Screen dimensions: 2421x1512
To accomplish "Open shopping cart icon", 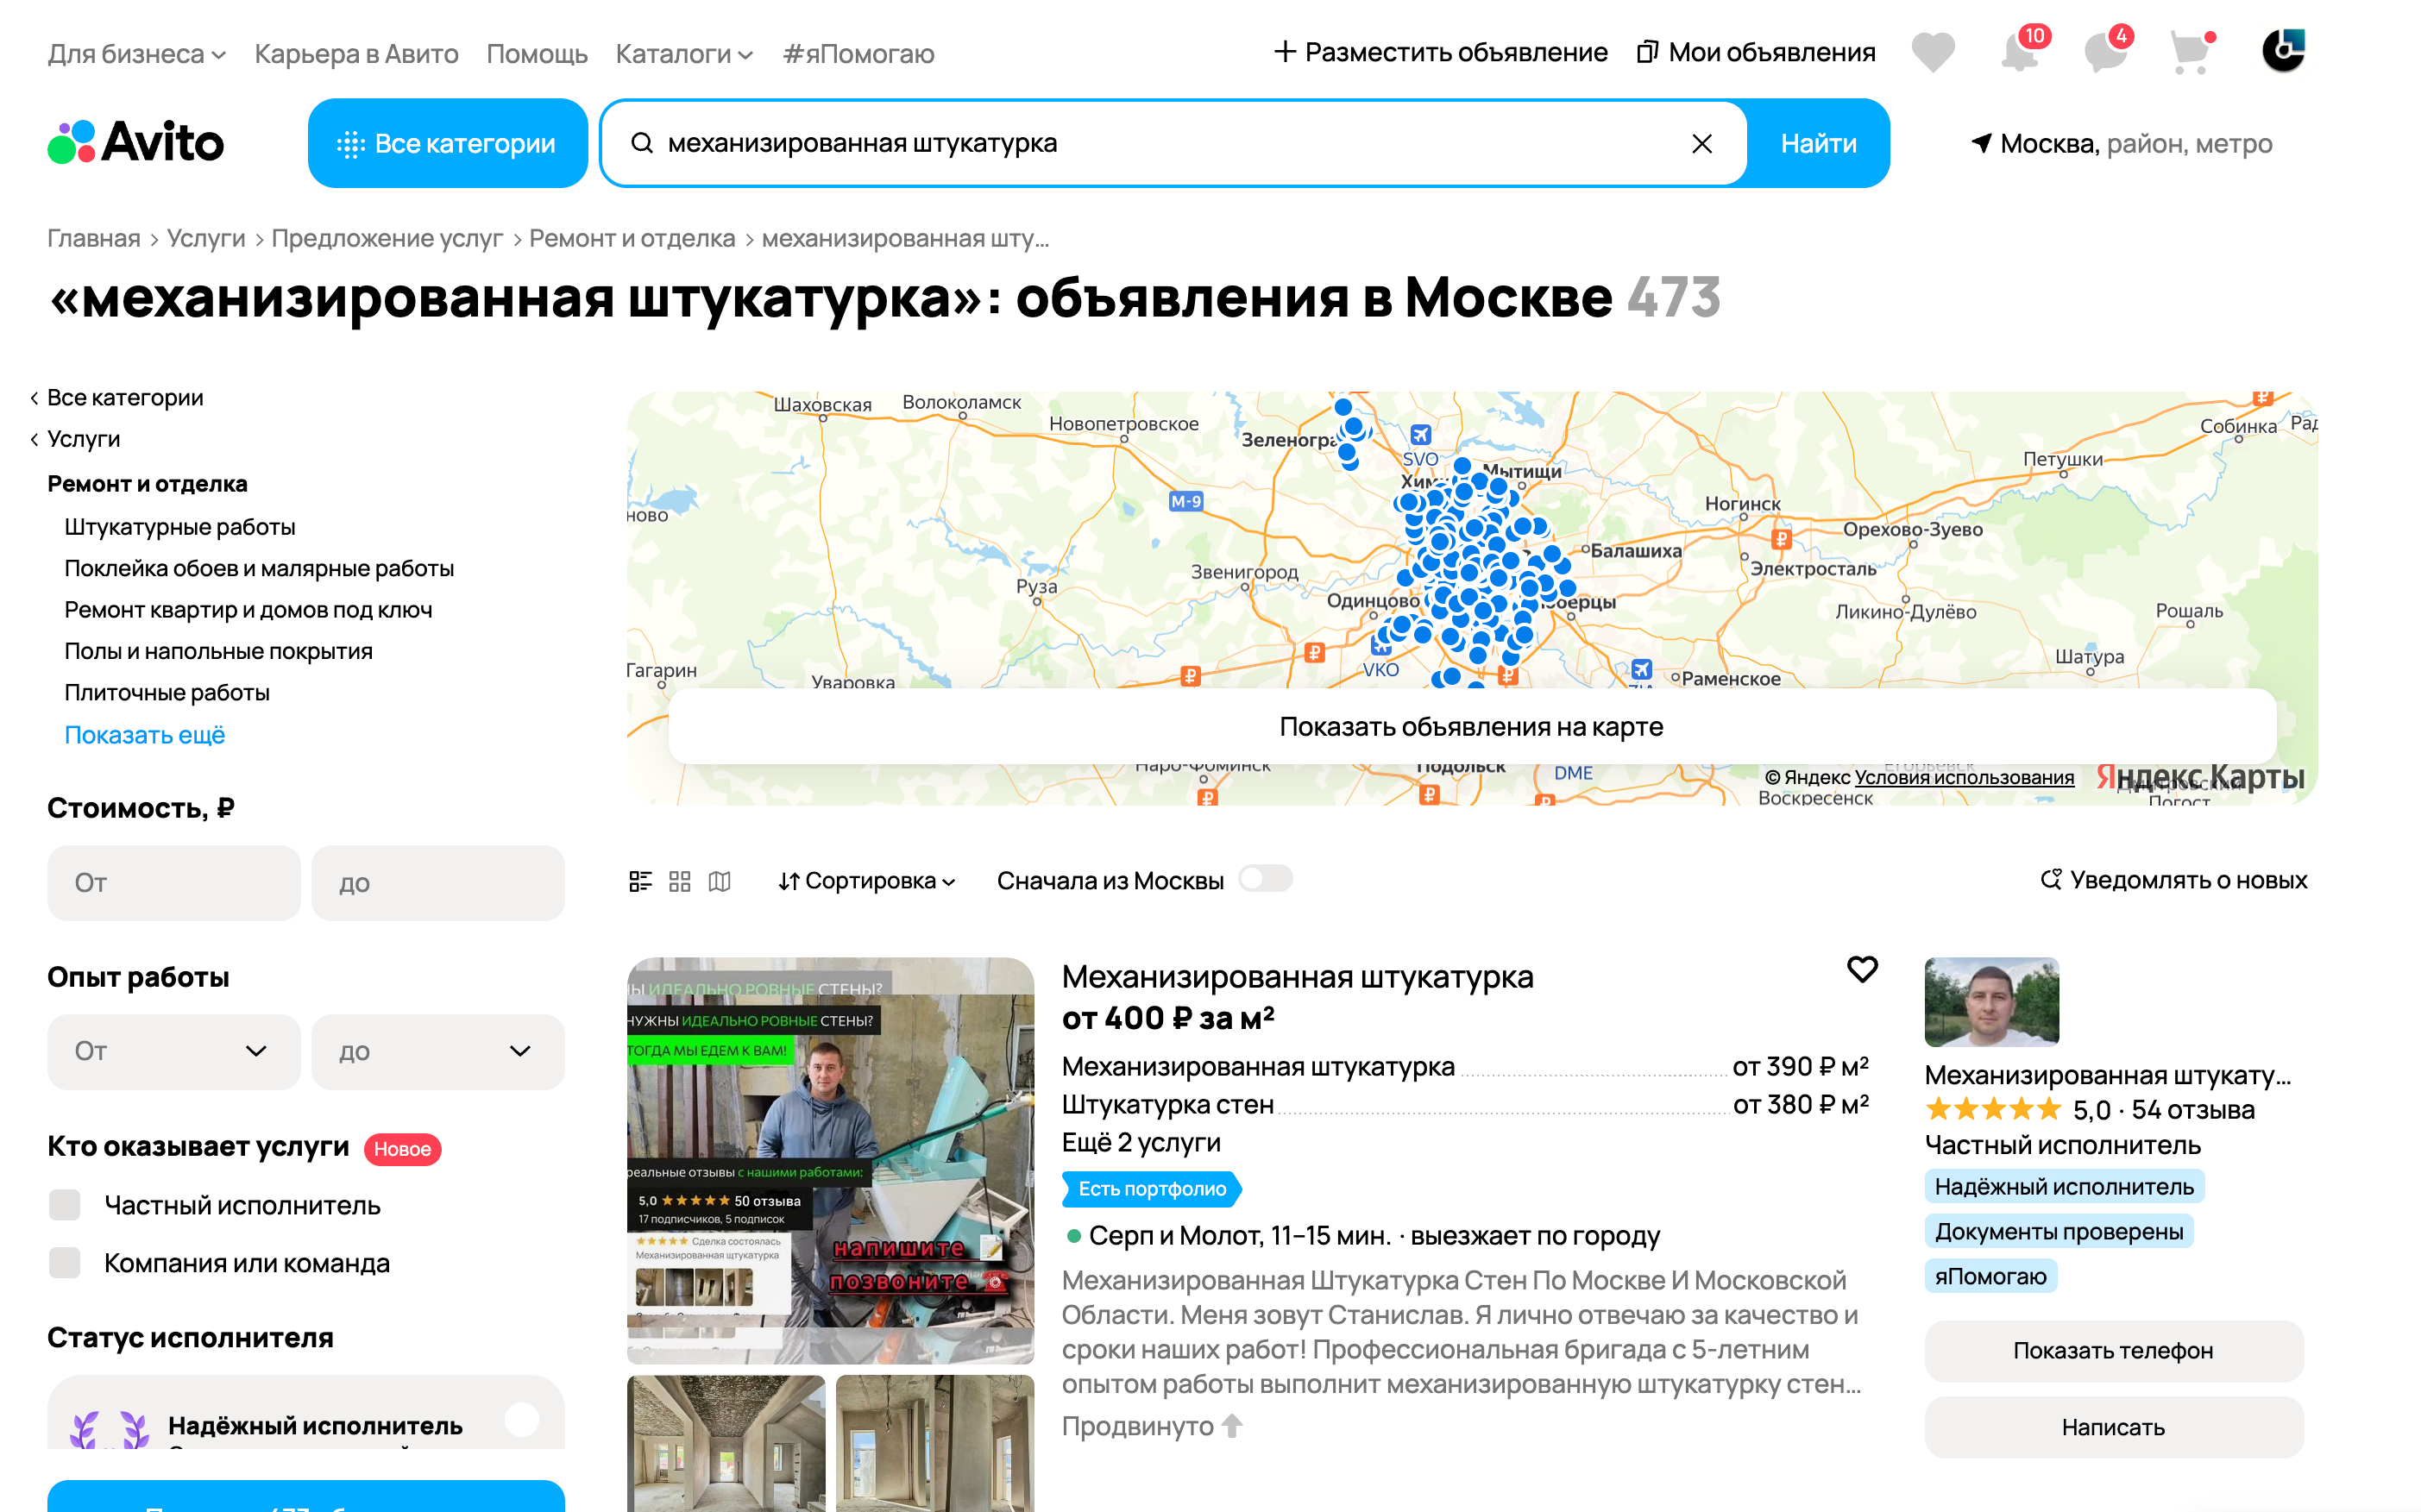I will pos(2190,52).
